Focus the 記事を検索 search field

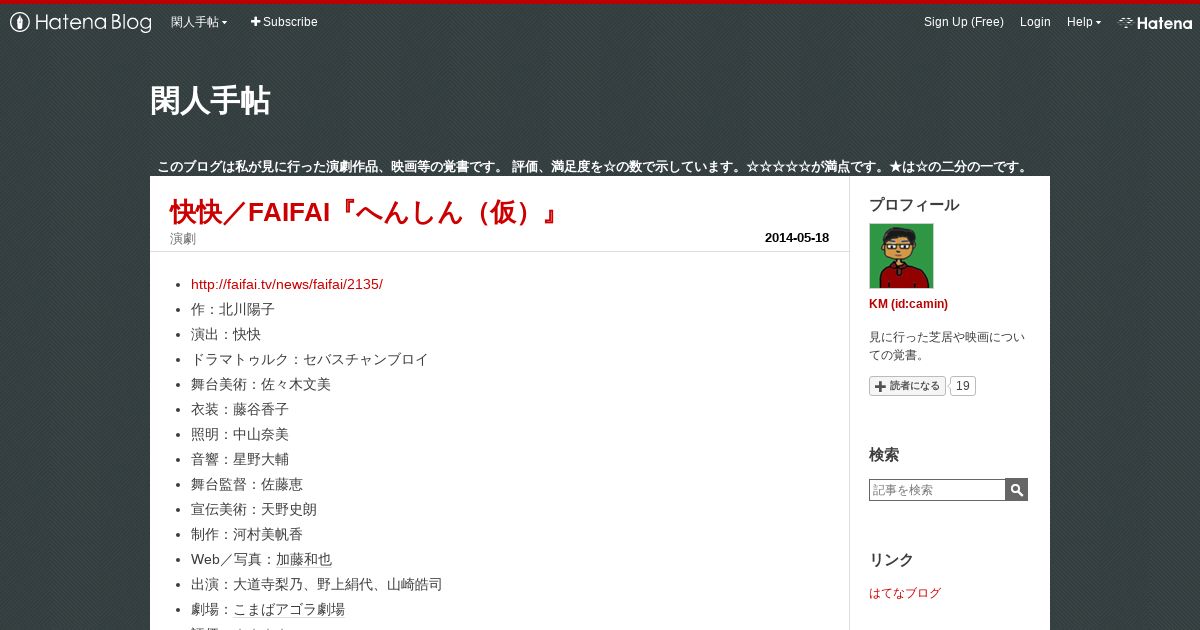(937, 490)
